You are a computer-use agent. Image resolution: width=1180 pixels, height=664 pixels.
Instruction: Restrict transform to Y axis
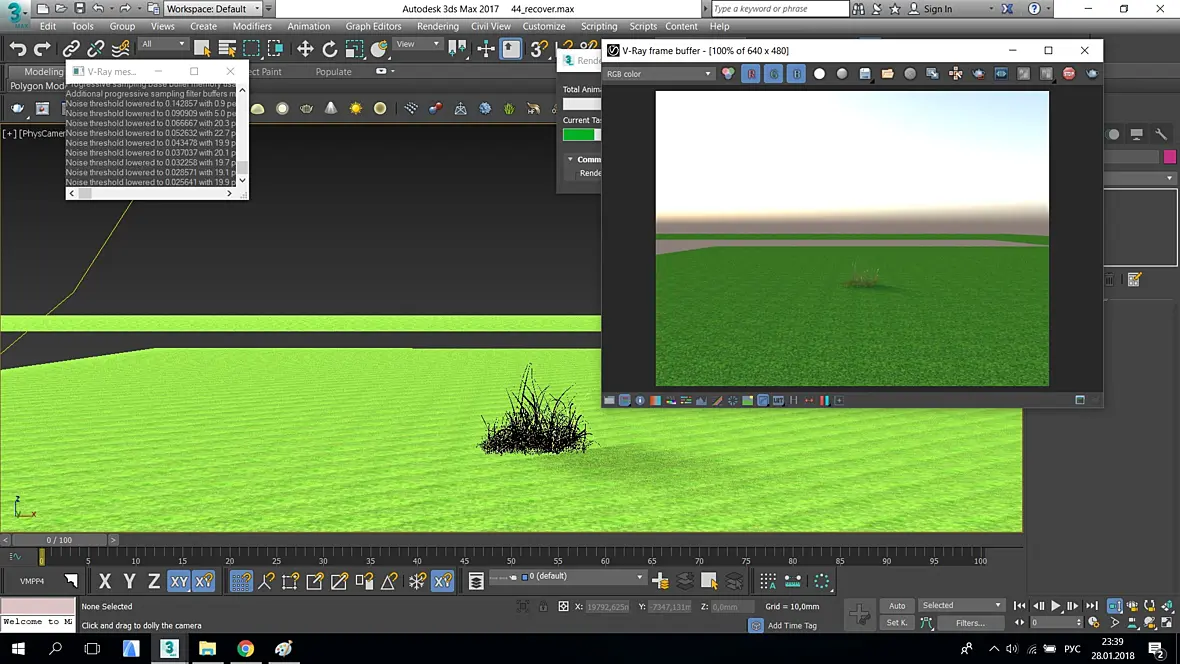[129, 581]
